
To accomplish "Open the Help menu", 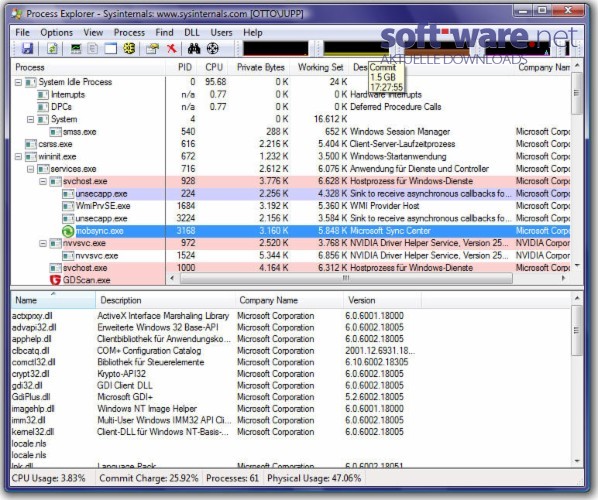I will tap(253, 33).
